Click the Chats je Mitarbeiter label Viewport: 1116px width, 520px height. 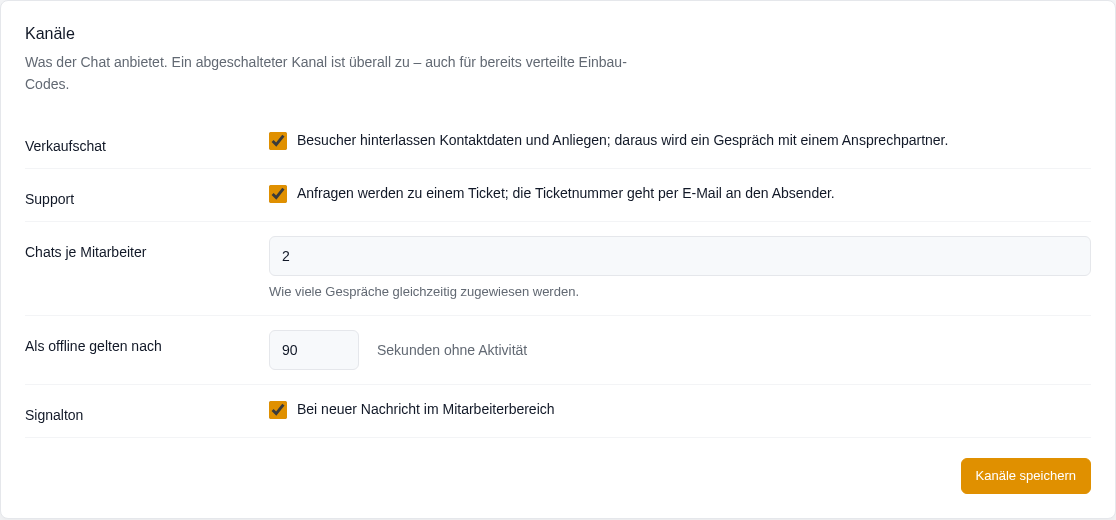(x=85, y=252)
